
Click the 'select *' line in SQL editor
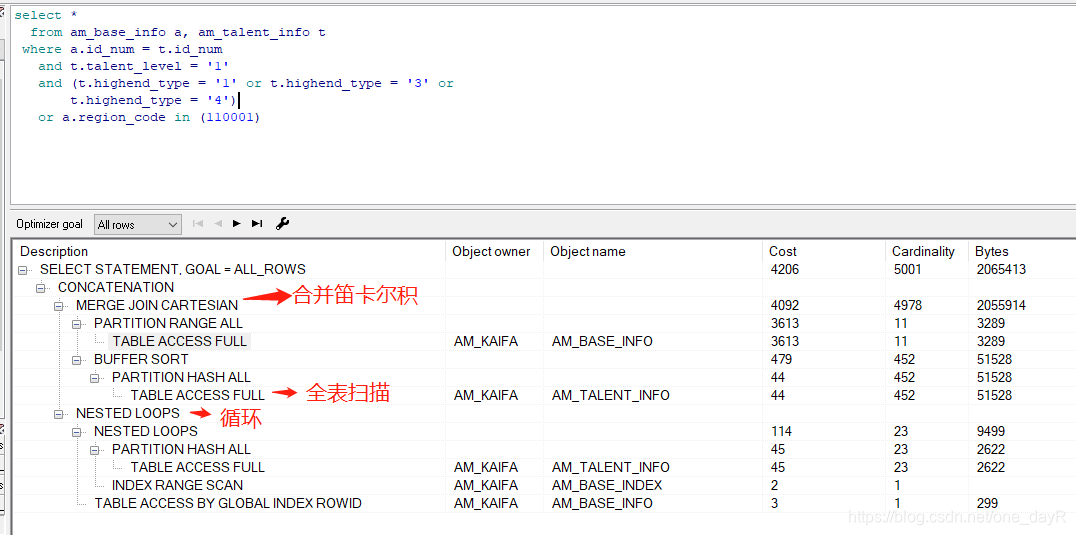[x=46, y=15]
